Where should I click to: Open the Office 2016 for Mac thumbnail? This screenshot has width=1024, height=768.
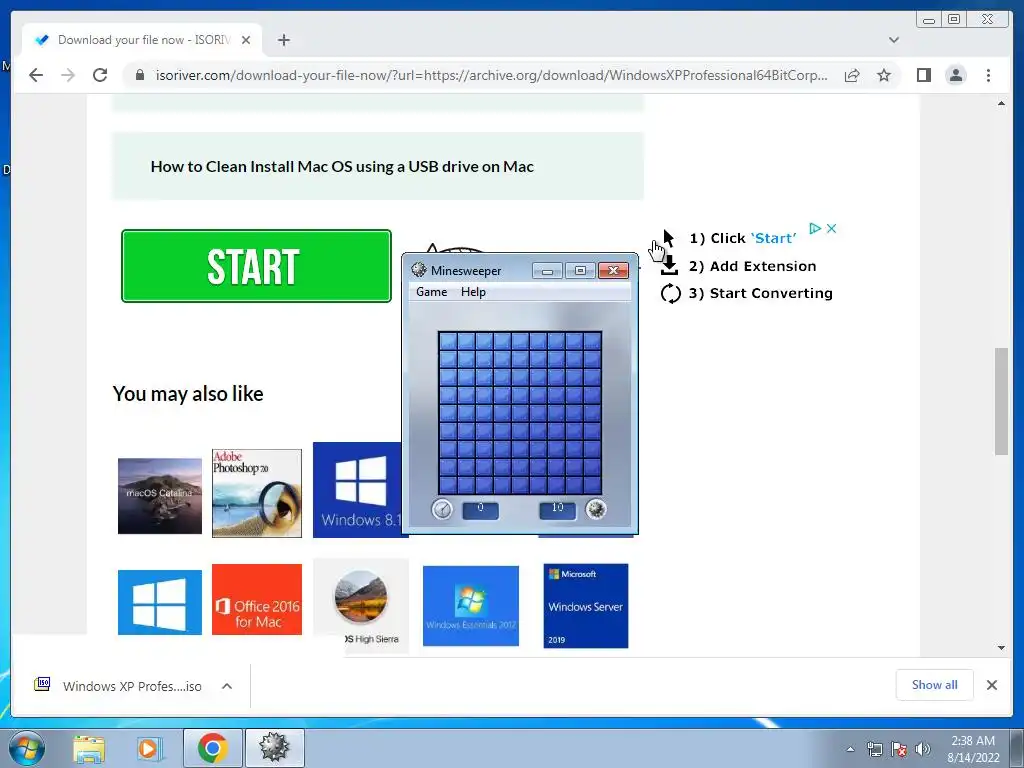pos(257,600)
